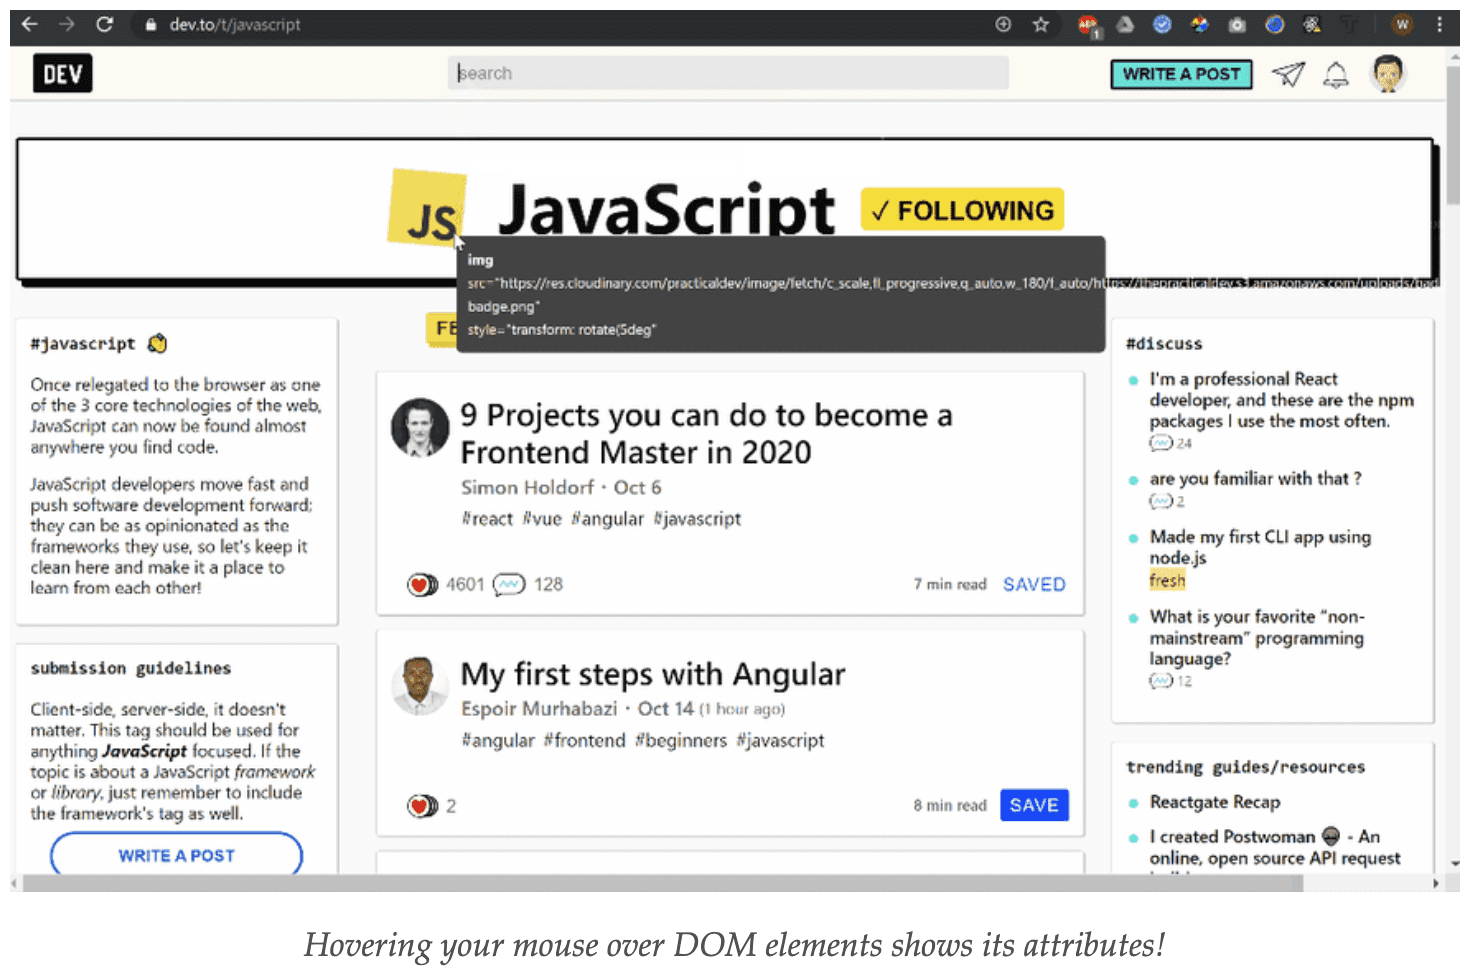This screenshot has width=1478, height=974.
Task: Open the #discuss tag heading
Action: pos(1164,343)
